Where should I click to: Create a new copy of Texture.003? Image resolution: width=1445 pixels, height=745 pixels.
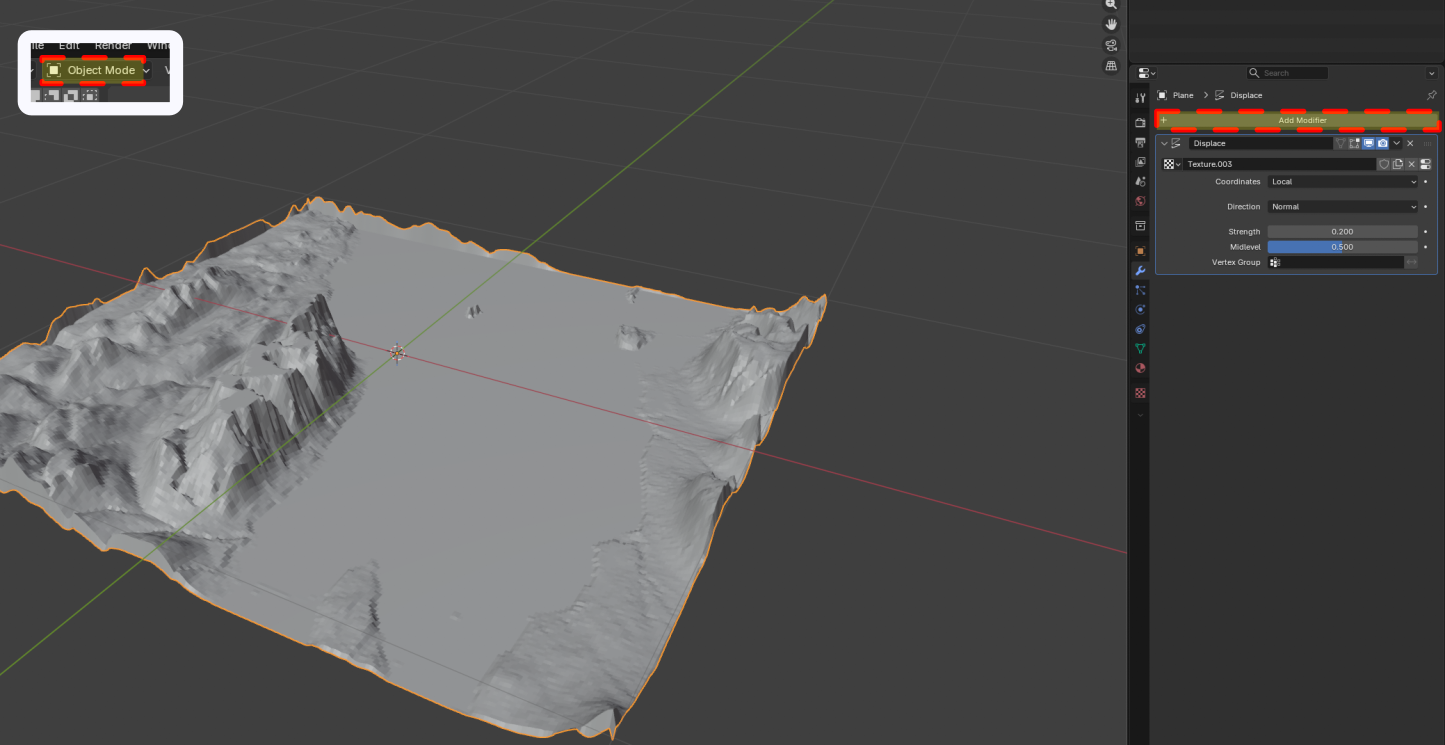(1398, 164)
